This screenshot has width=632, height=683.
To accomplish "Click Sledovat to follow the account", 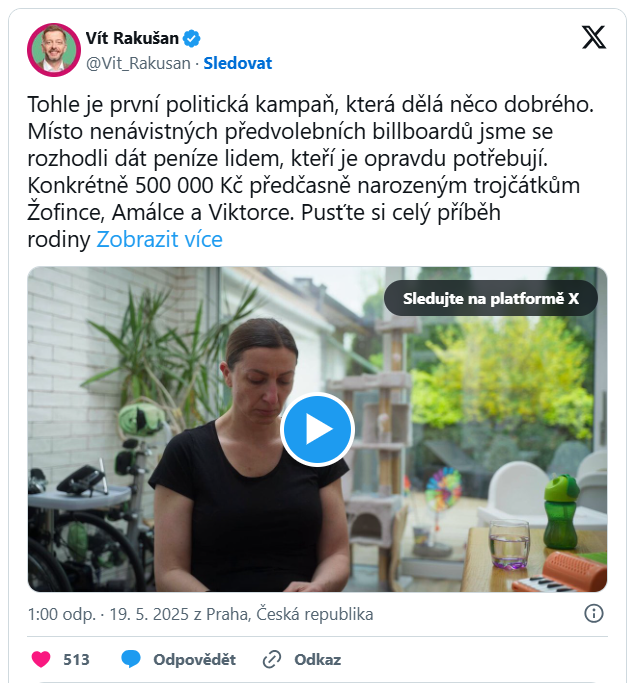I will [238, 64].
